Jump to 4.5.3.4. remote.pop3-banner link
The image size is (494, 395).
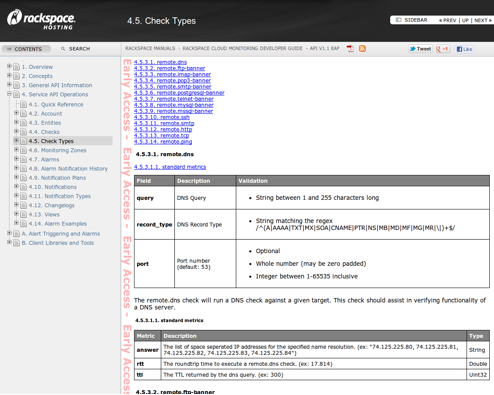pyautogui.click(x=172, y=80)
